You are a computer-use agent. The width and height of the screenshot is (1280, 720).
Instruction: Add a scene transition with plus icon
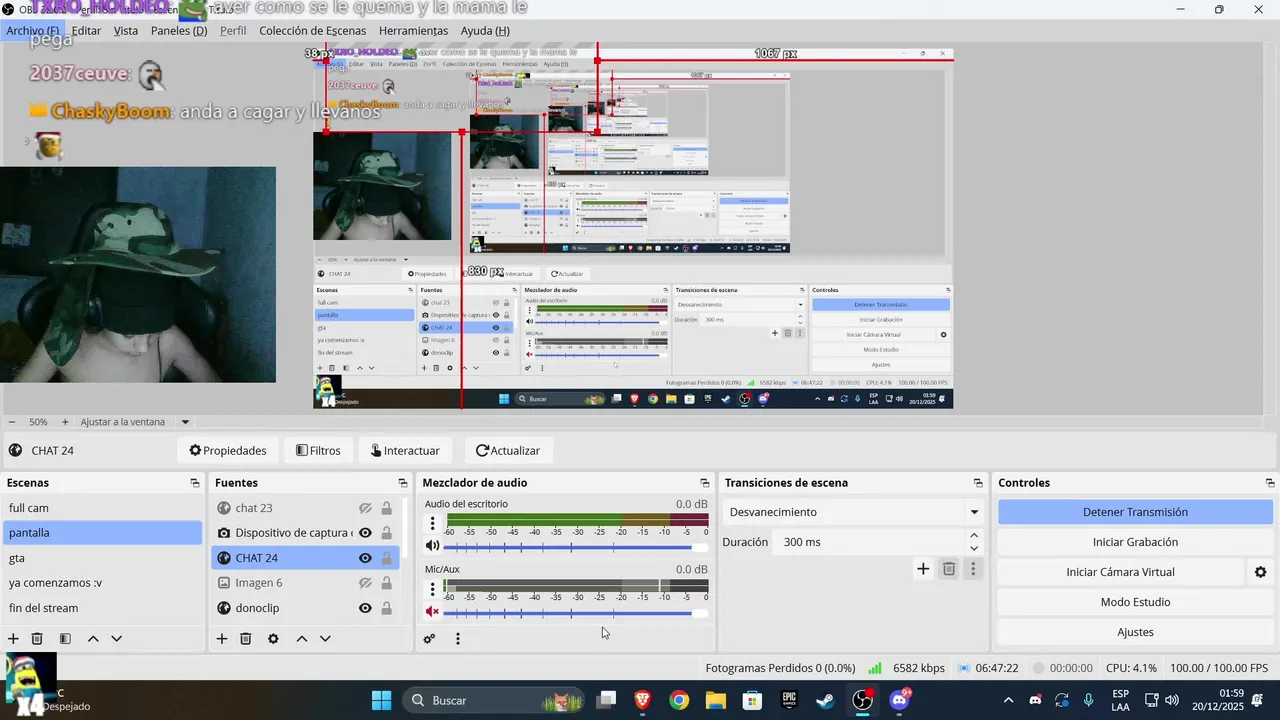923,569
